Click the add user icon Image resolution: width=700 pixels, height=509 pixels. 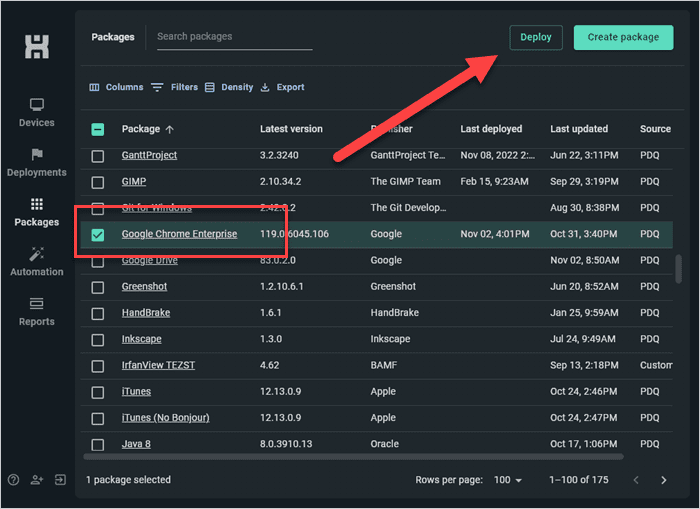point(37,480)
